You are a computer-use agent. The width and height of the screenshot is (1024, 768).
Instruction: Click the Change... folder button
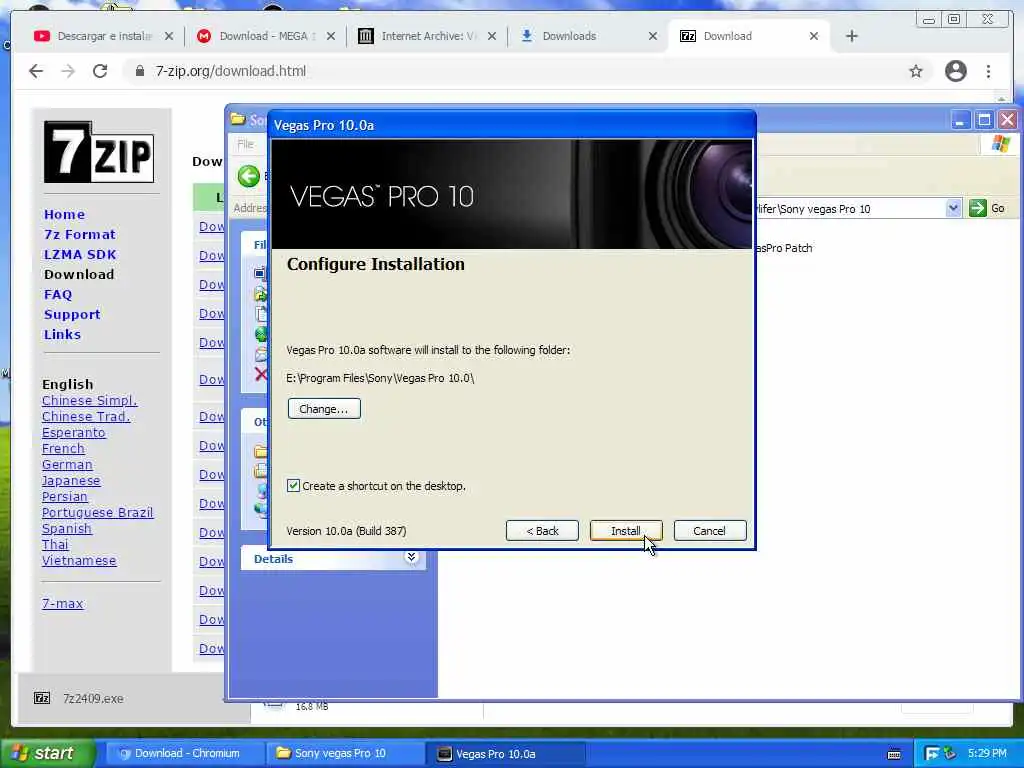tap(324, 409)
